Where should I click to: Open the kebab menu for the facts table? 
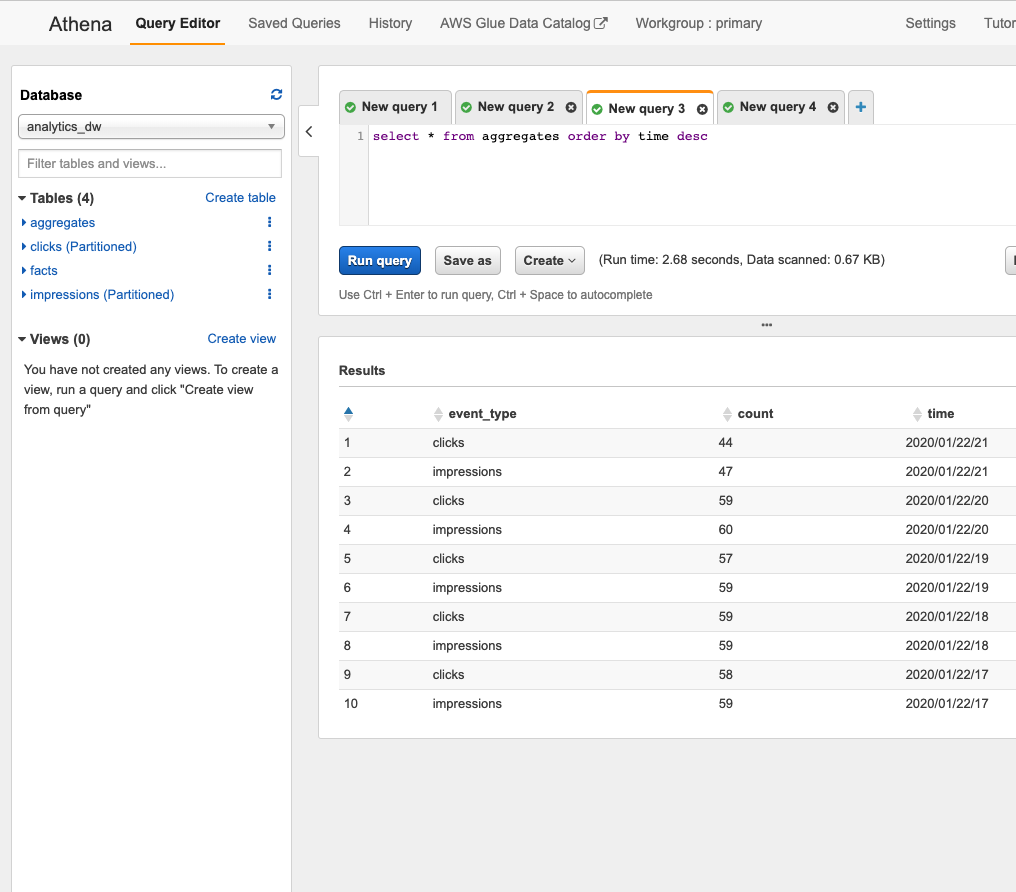[269, 270]
